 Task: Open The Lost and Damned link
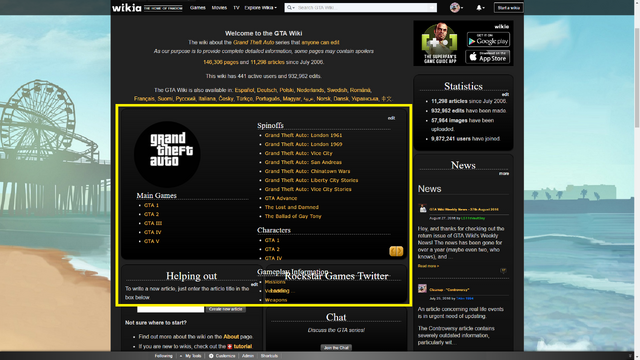click(291, 207)
